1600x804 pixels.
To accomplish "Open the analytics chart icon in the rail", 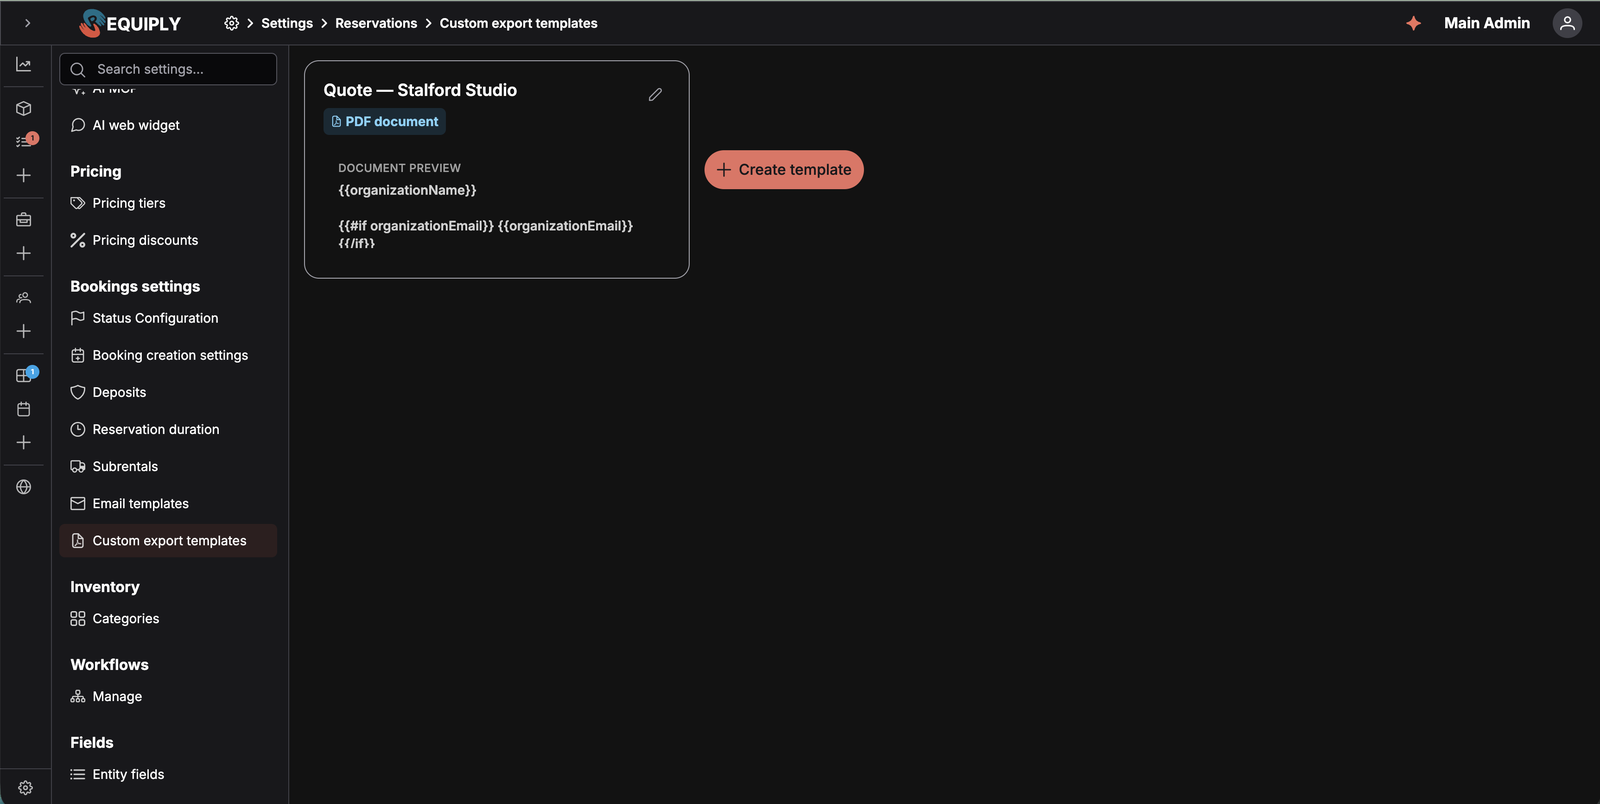I will [x=24, y=65].
